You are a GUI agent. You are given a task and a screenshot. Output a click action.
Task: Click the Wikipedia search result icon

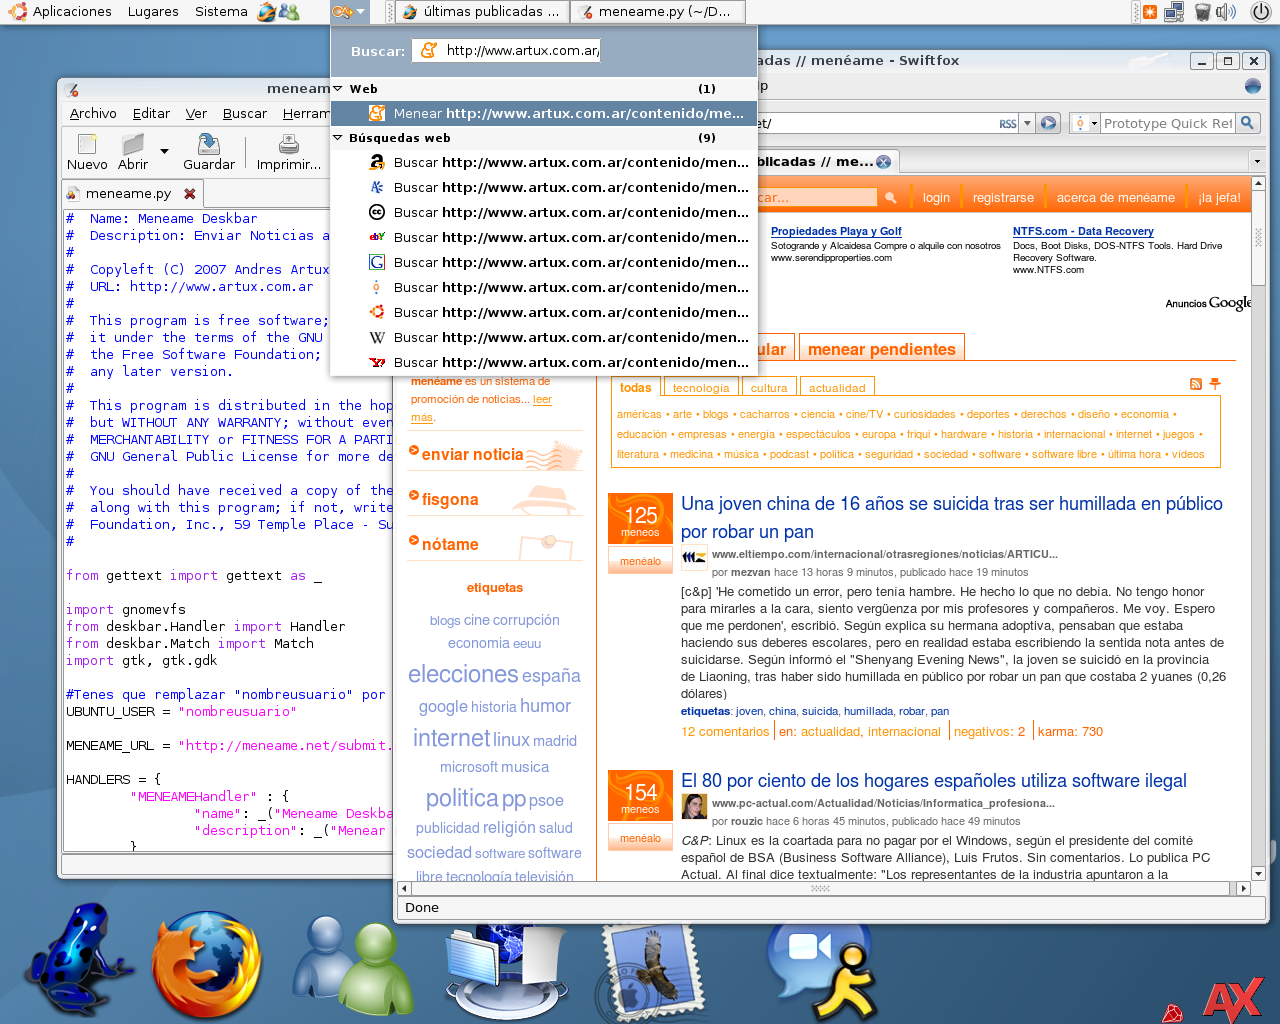377,337
